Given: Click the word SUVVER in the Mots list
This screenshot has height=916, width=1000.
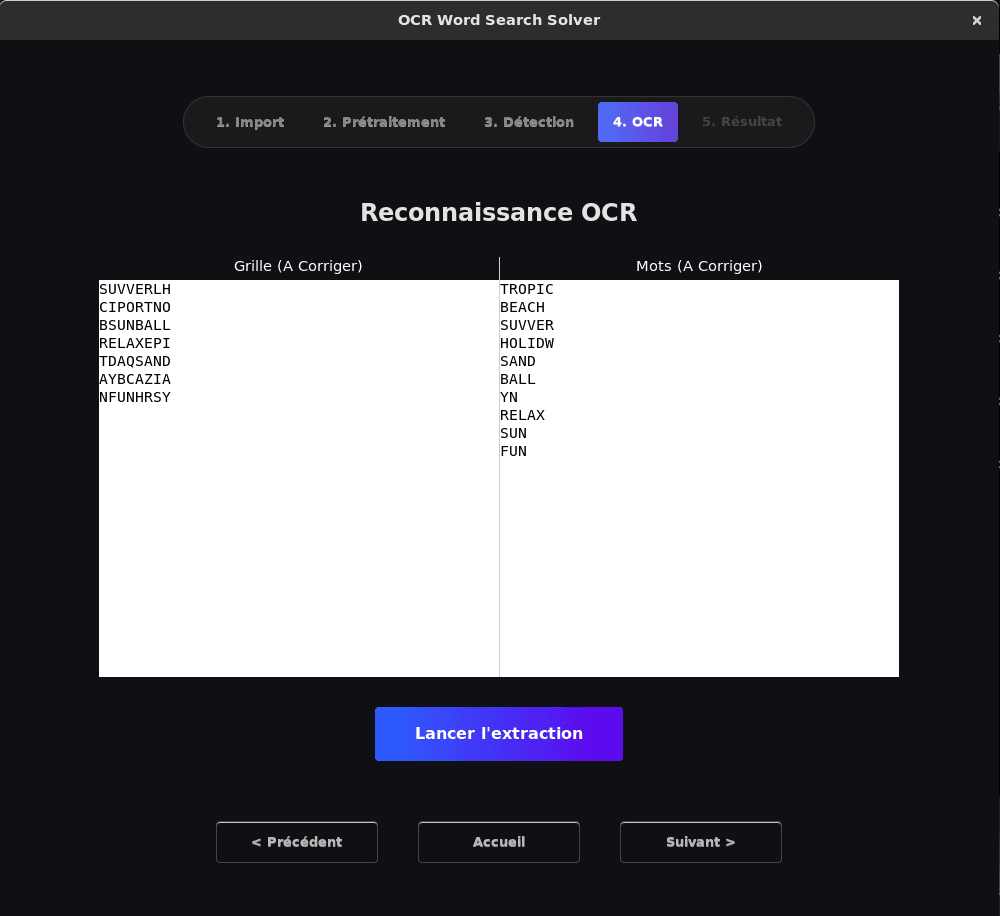Looking at the screenshot, I should (x=527, y=326).
